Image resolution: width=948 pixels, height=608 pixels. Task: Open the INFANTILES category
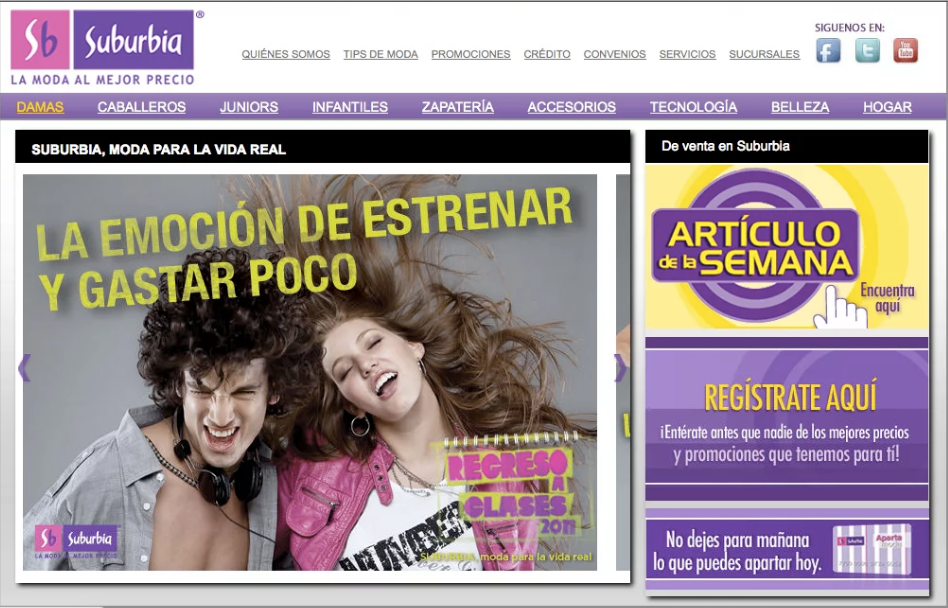click(x=350, y=107)
